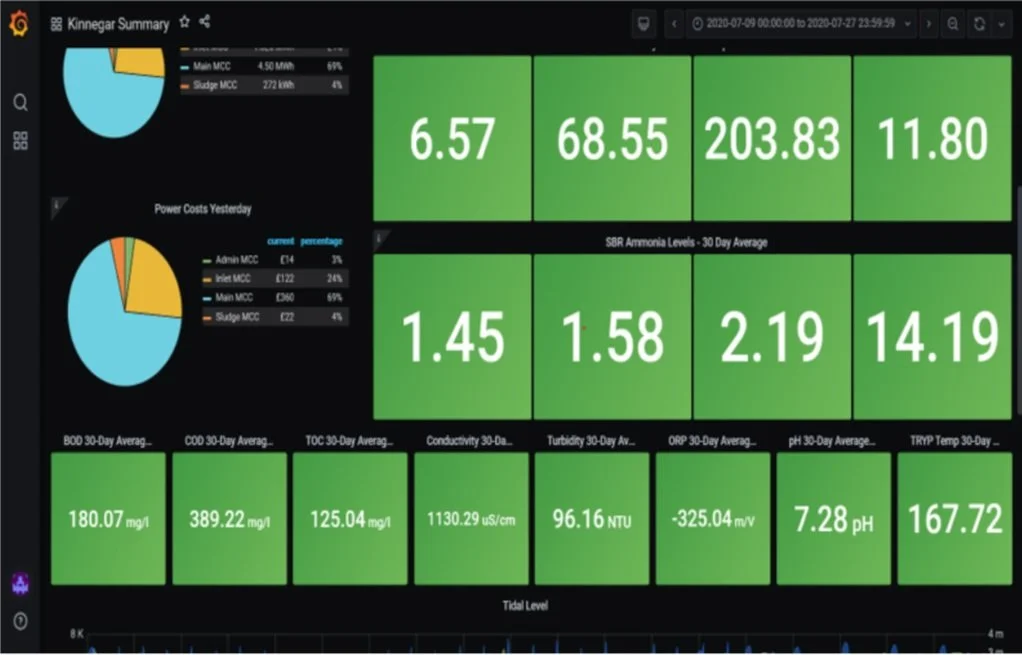Screen dimensions: 1022x655
Task: Open Turbidity 30-Day Average panel title
Action: 591,441
